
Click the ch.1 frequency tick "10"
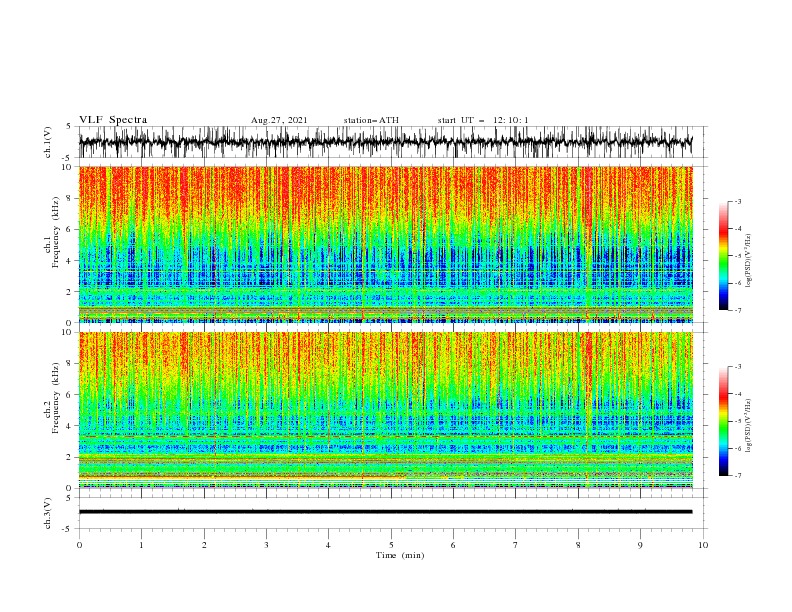pyautogui.click(x=68, y=167)
